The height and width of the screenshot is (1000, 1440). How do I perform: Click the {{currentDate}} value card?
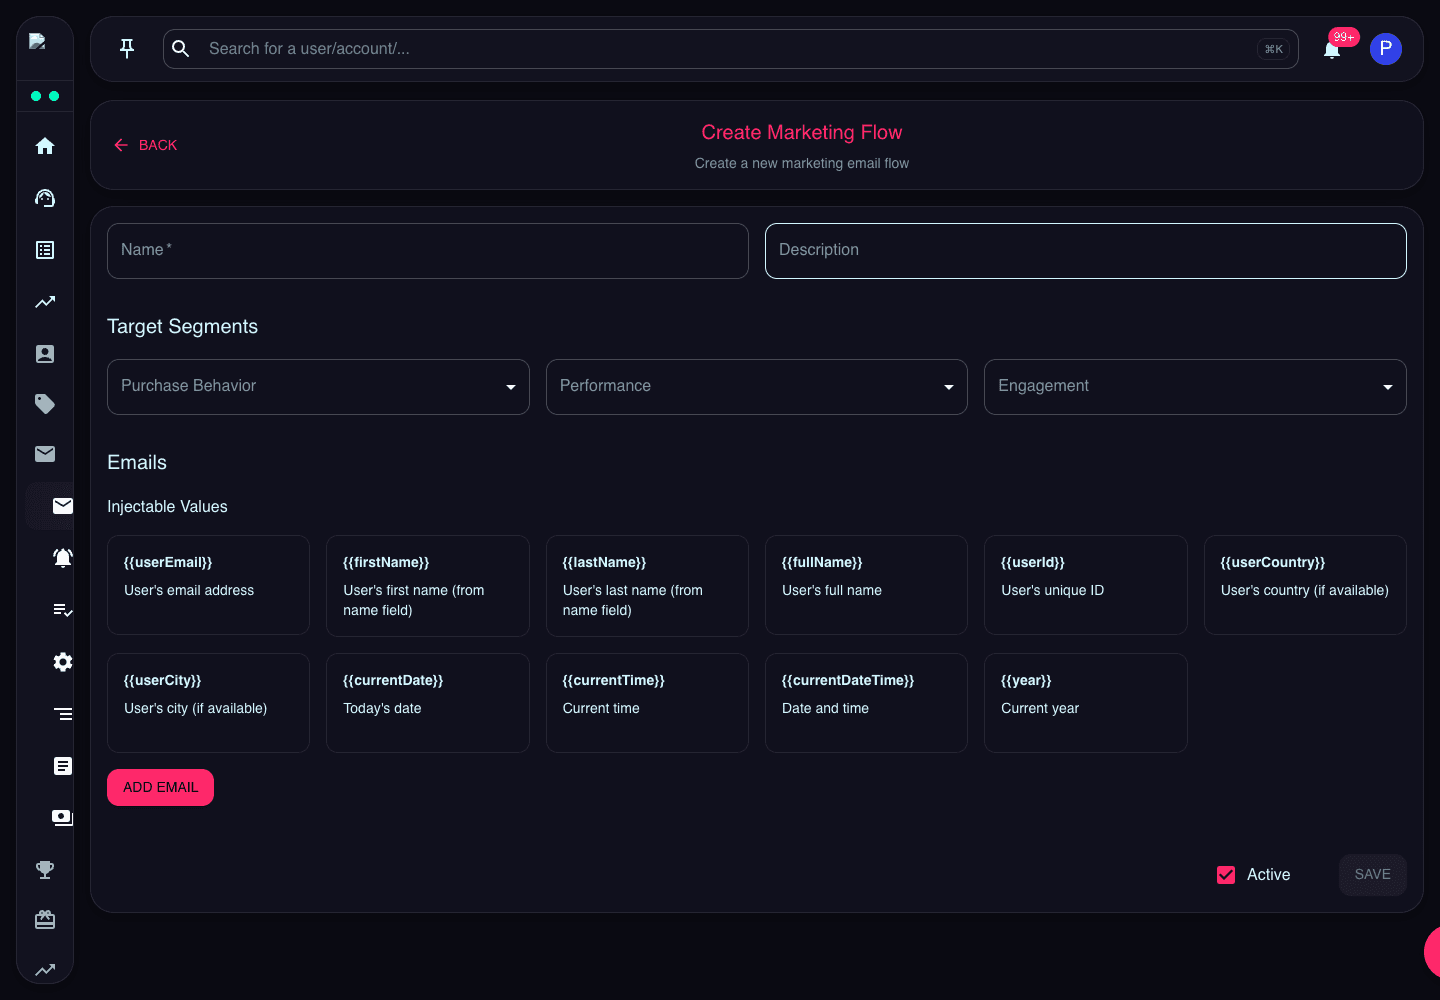[428, 703]
